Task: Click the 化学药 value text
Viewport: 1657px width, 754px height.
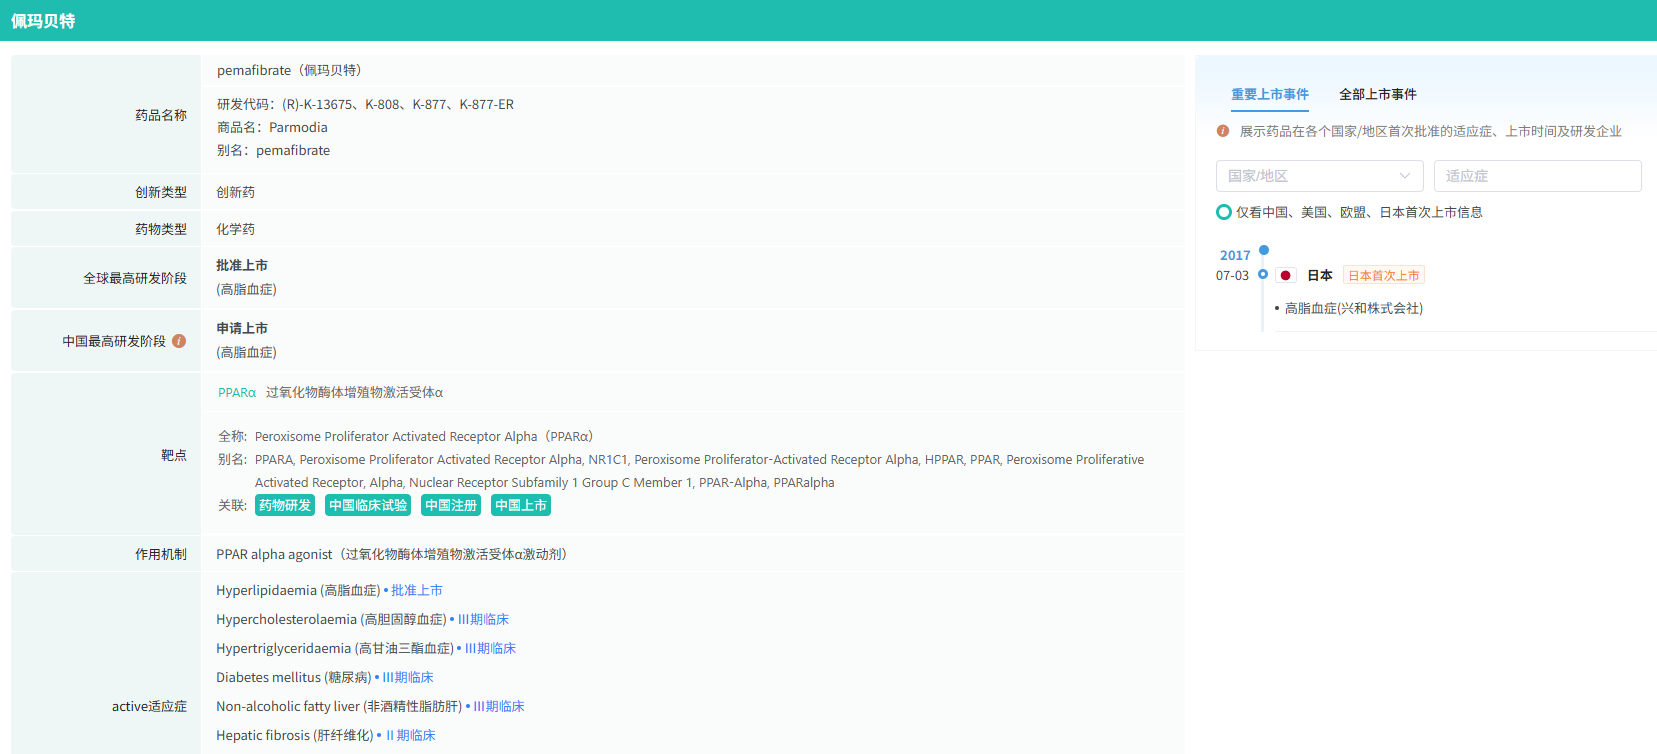Action: [236, 229]
